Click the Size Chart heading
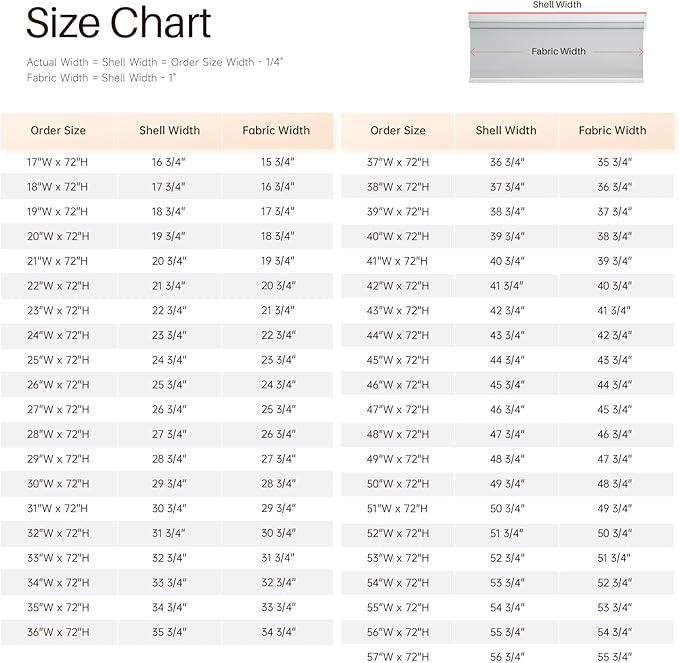This screenshot has width=679, height=663. [x=118, y=23]
